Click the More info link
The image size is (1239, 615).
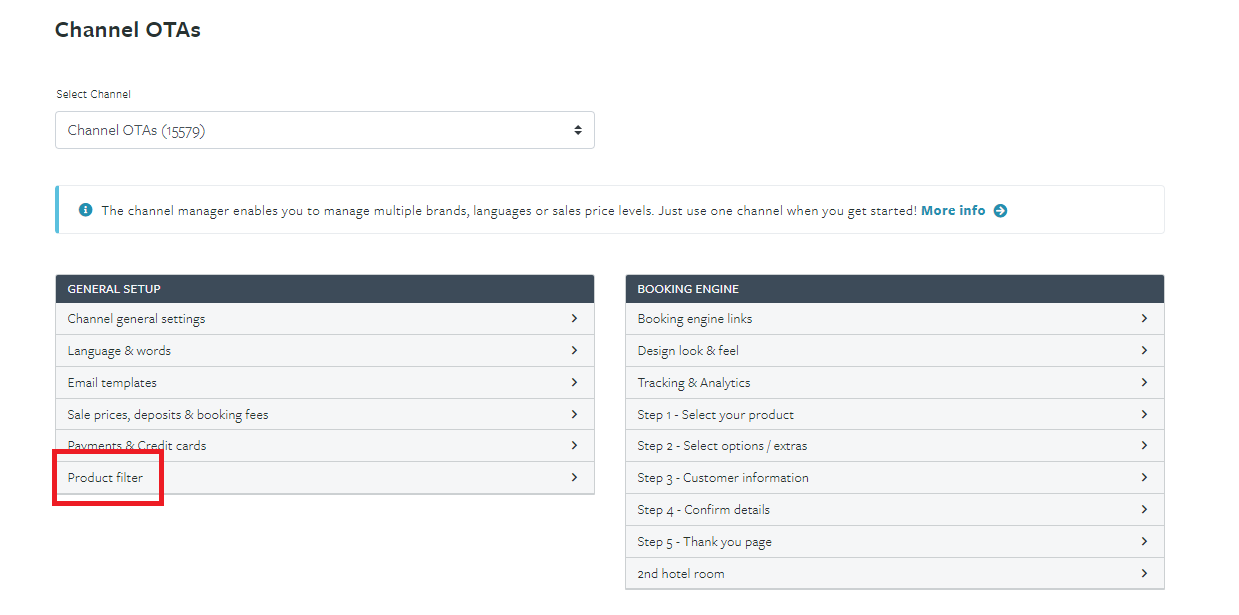click(x=952, y=211)
